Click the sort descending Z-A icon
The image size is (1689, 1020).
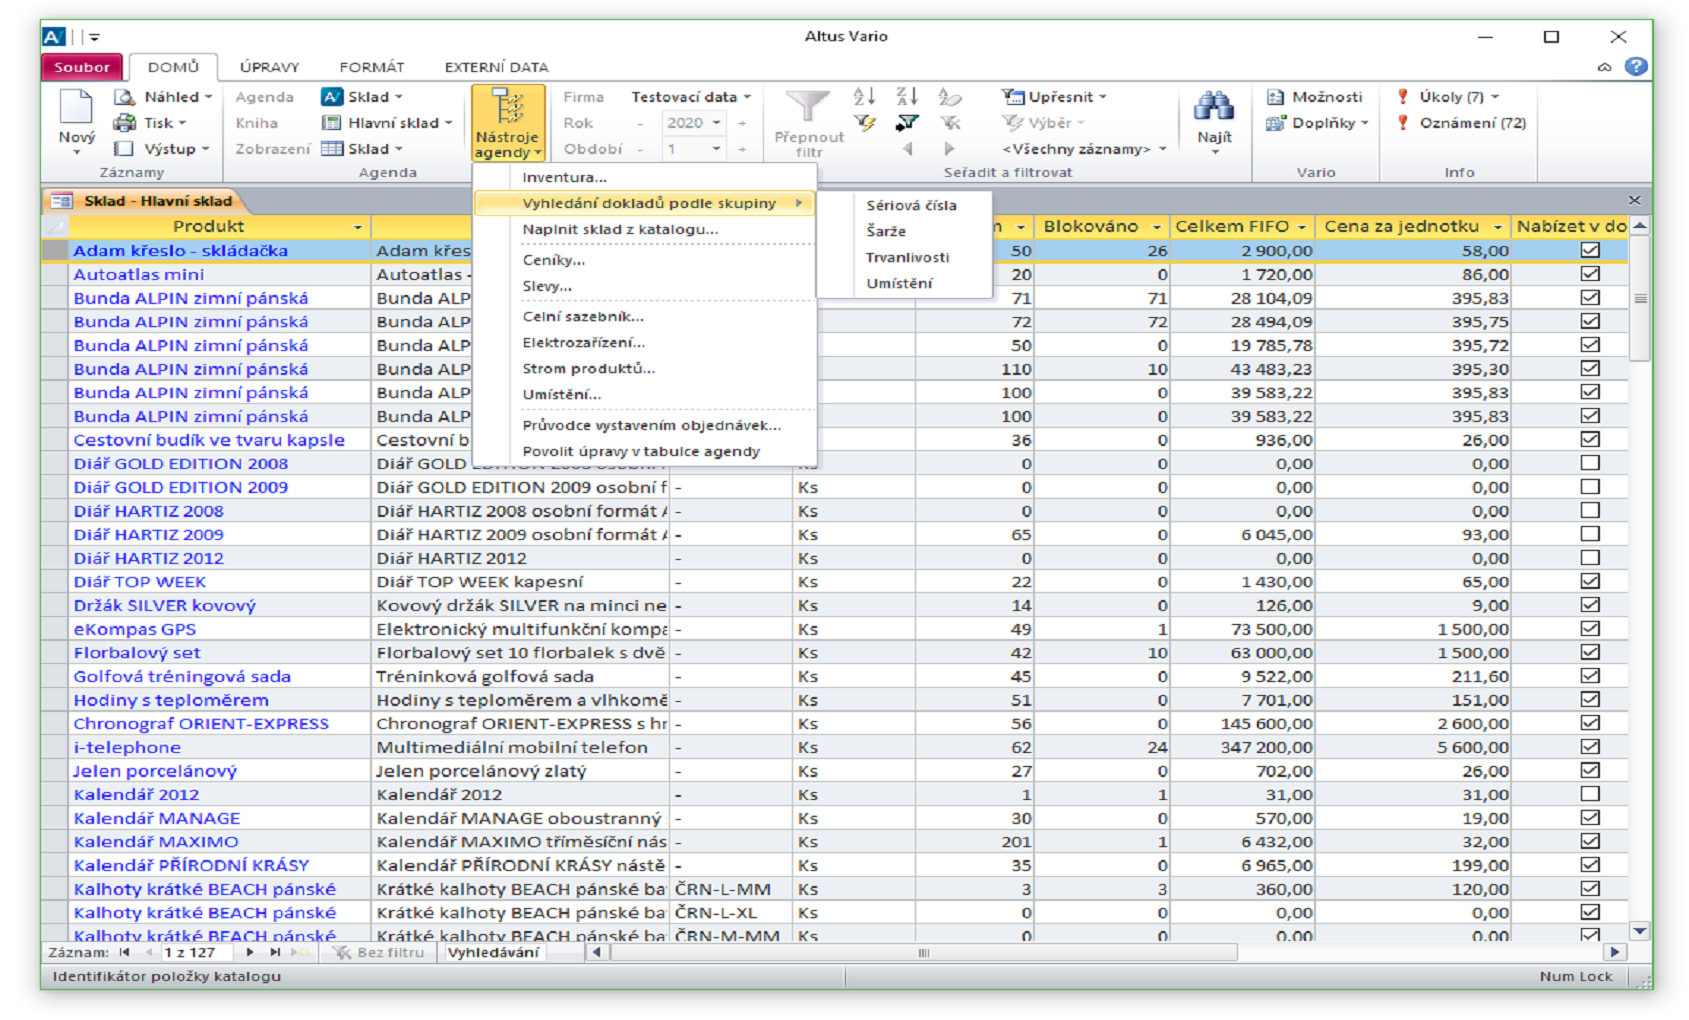pyautogui.click(x=906, y=96)
